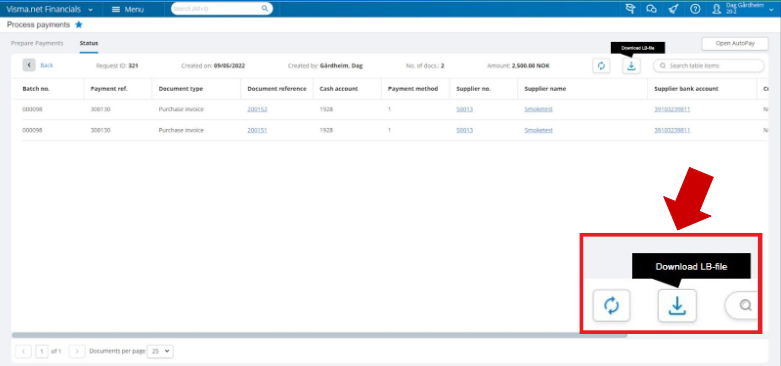
Task: Select Purchase invoice cell in row 200151
Action: coord(181,130)
